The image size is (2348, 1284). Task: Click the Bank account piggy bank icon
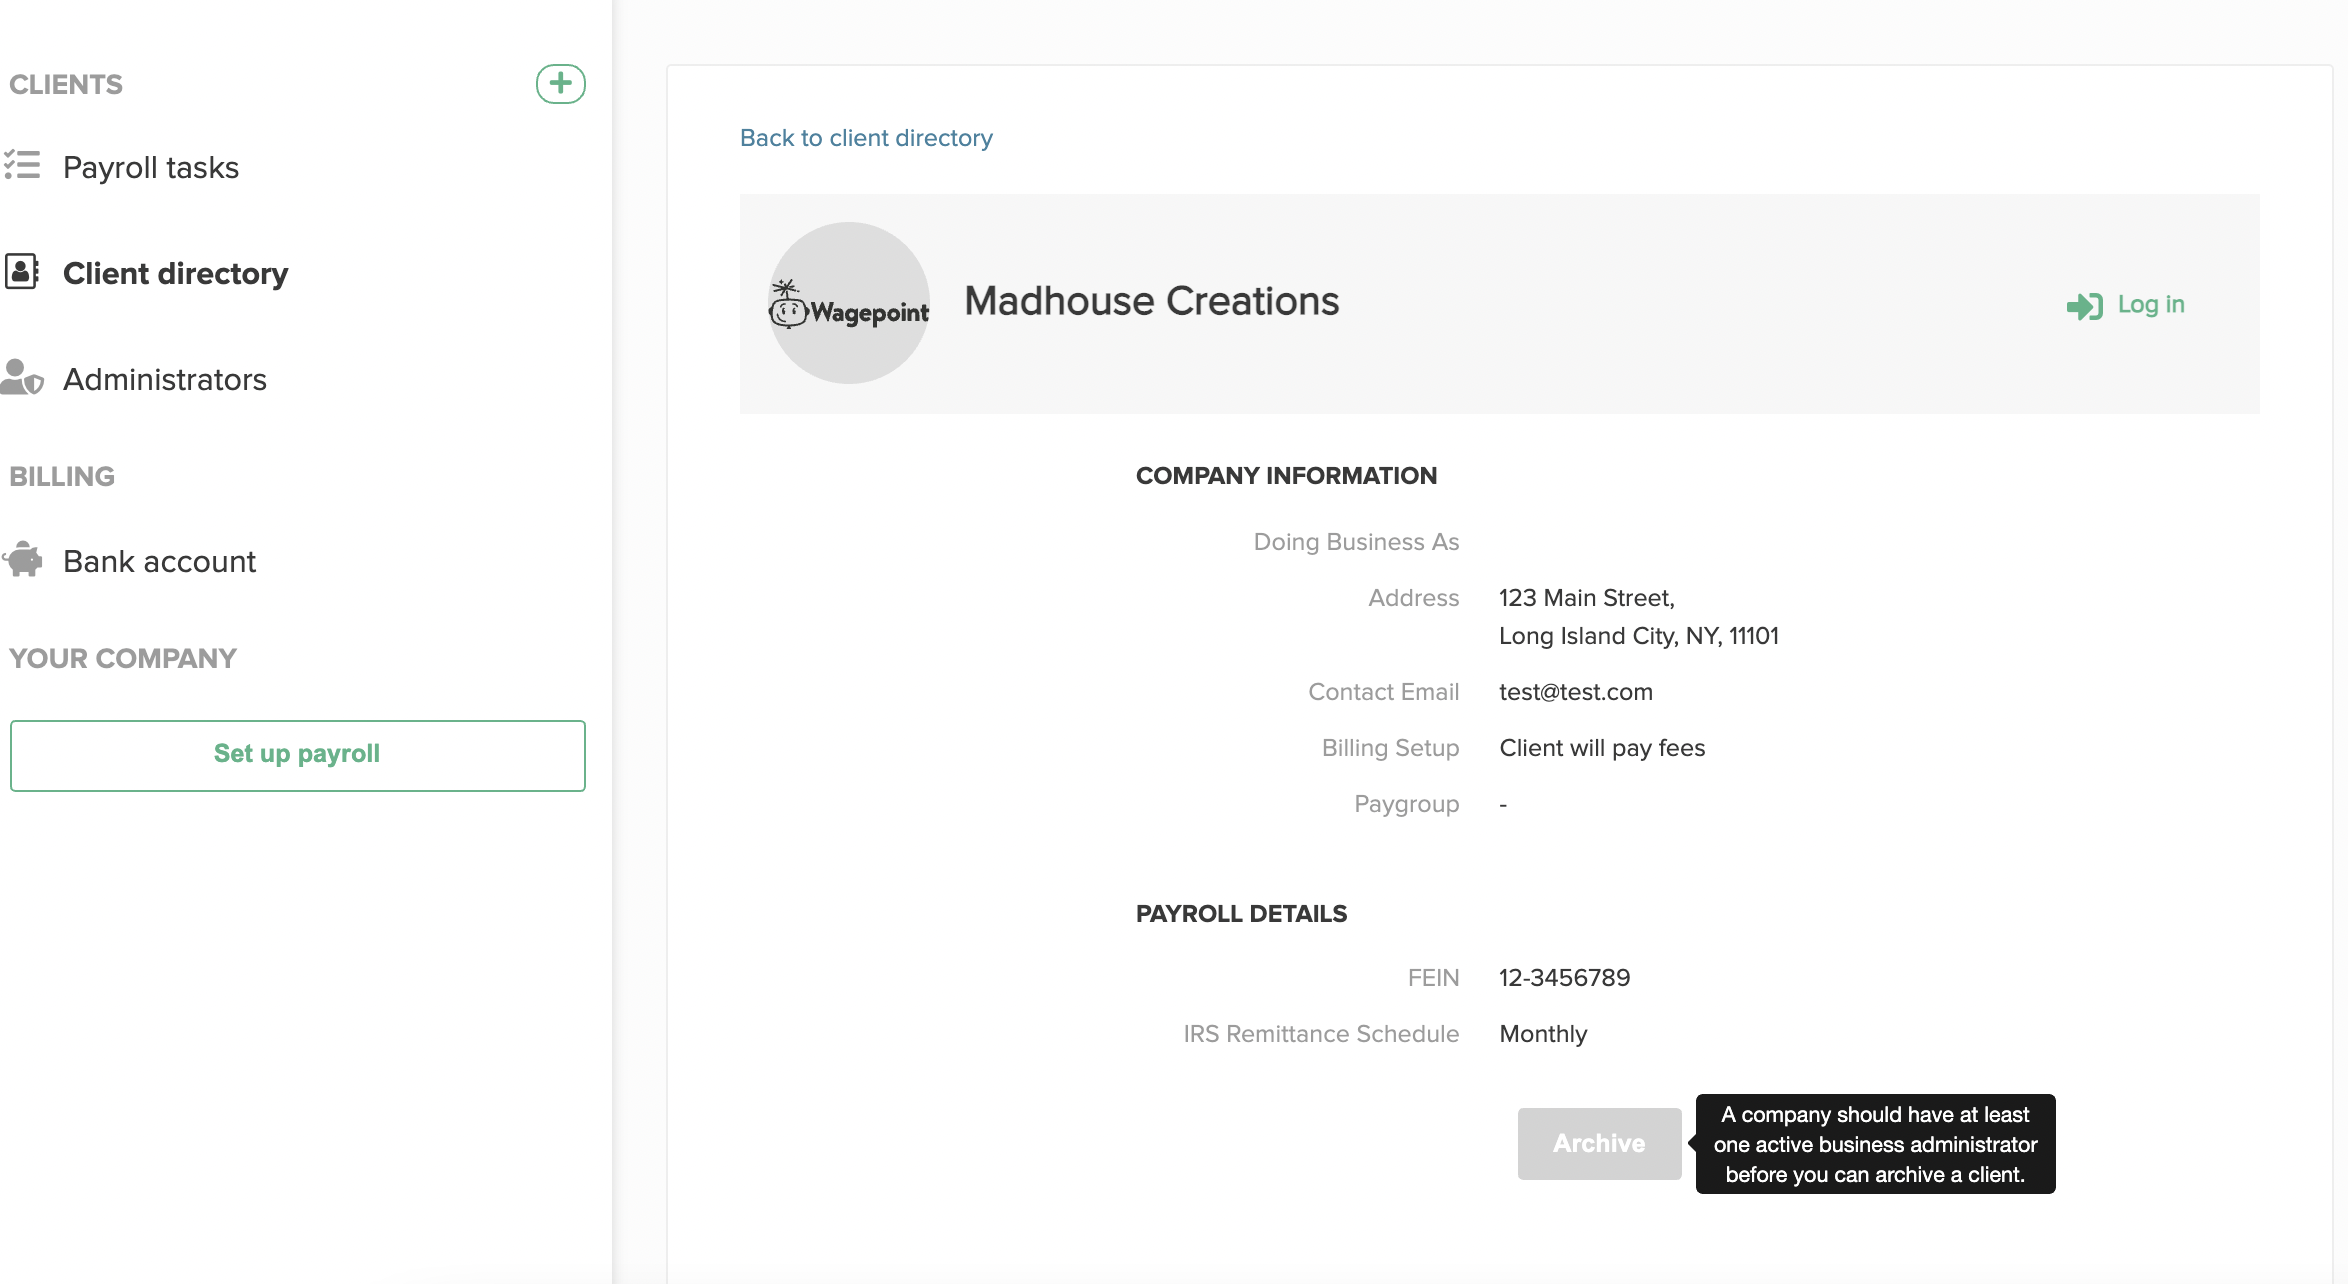coord(22,560)
